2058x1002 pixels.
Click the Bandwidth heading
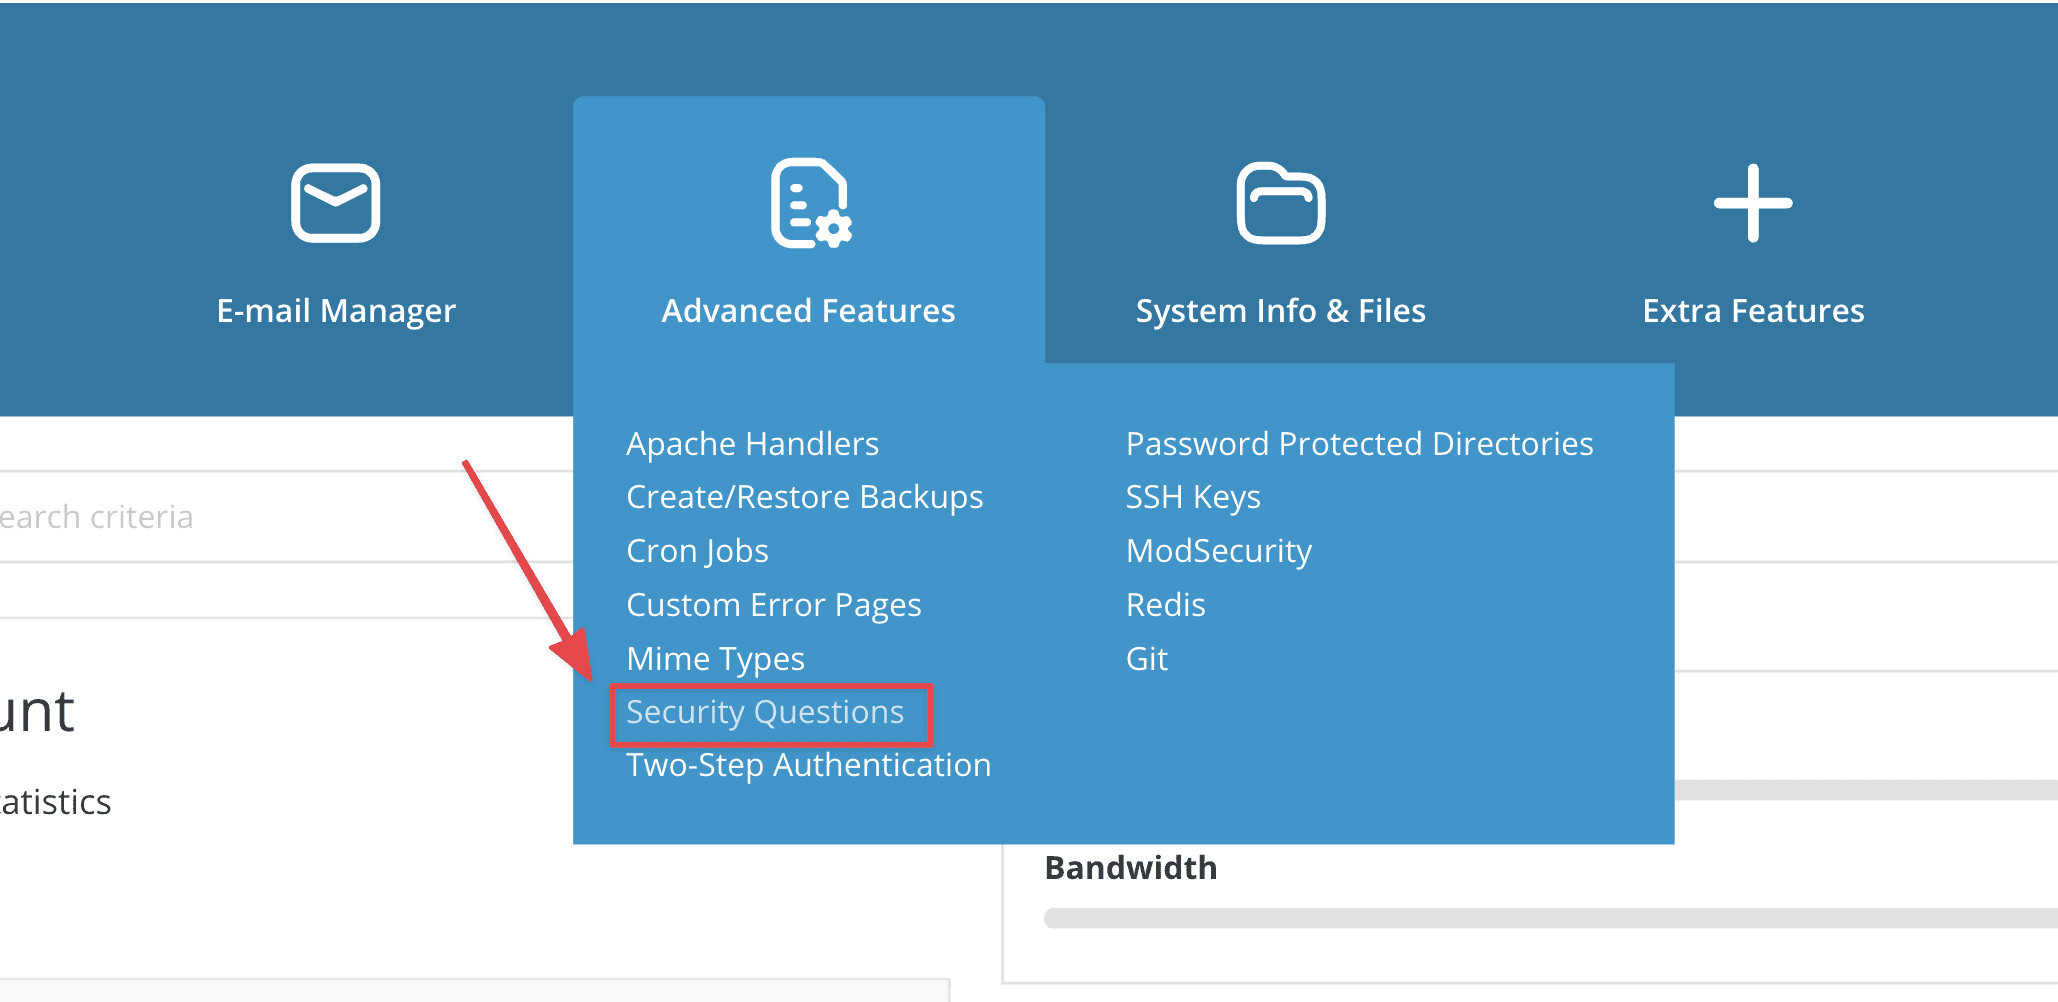(x=1130, y=867)
